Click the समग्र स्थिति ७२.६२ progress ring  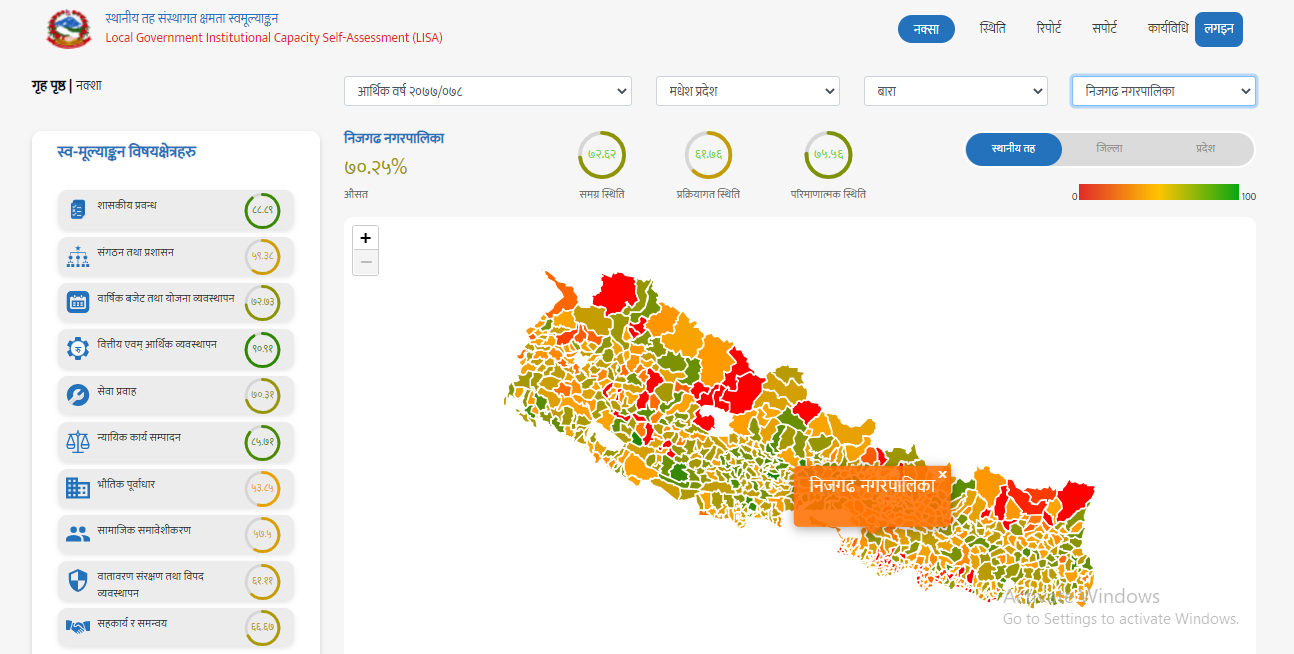(x=602, y=155)
